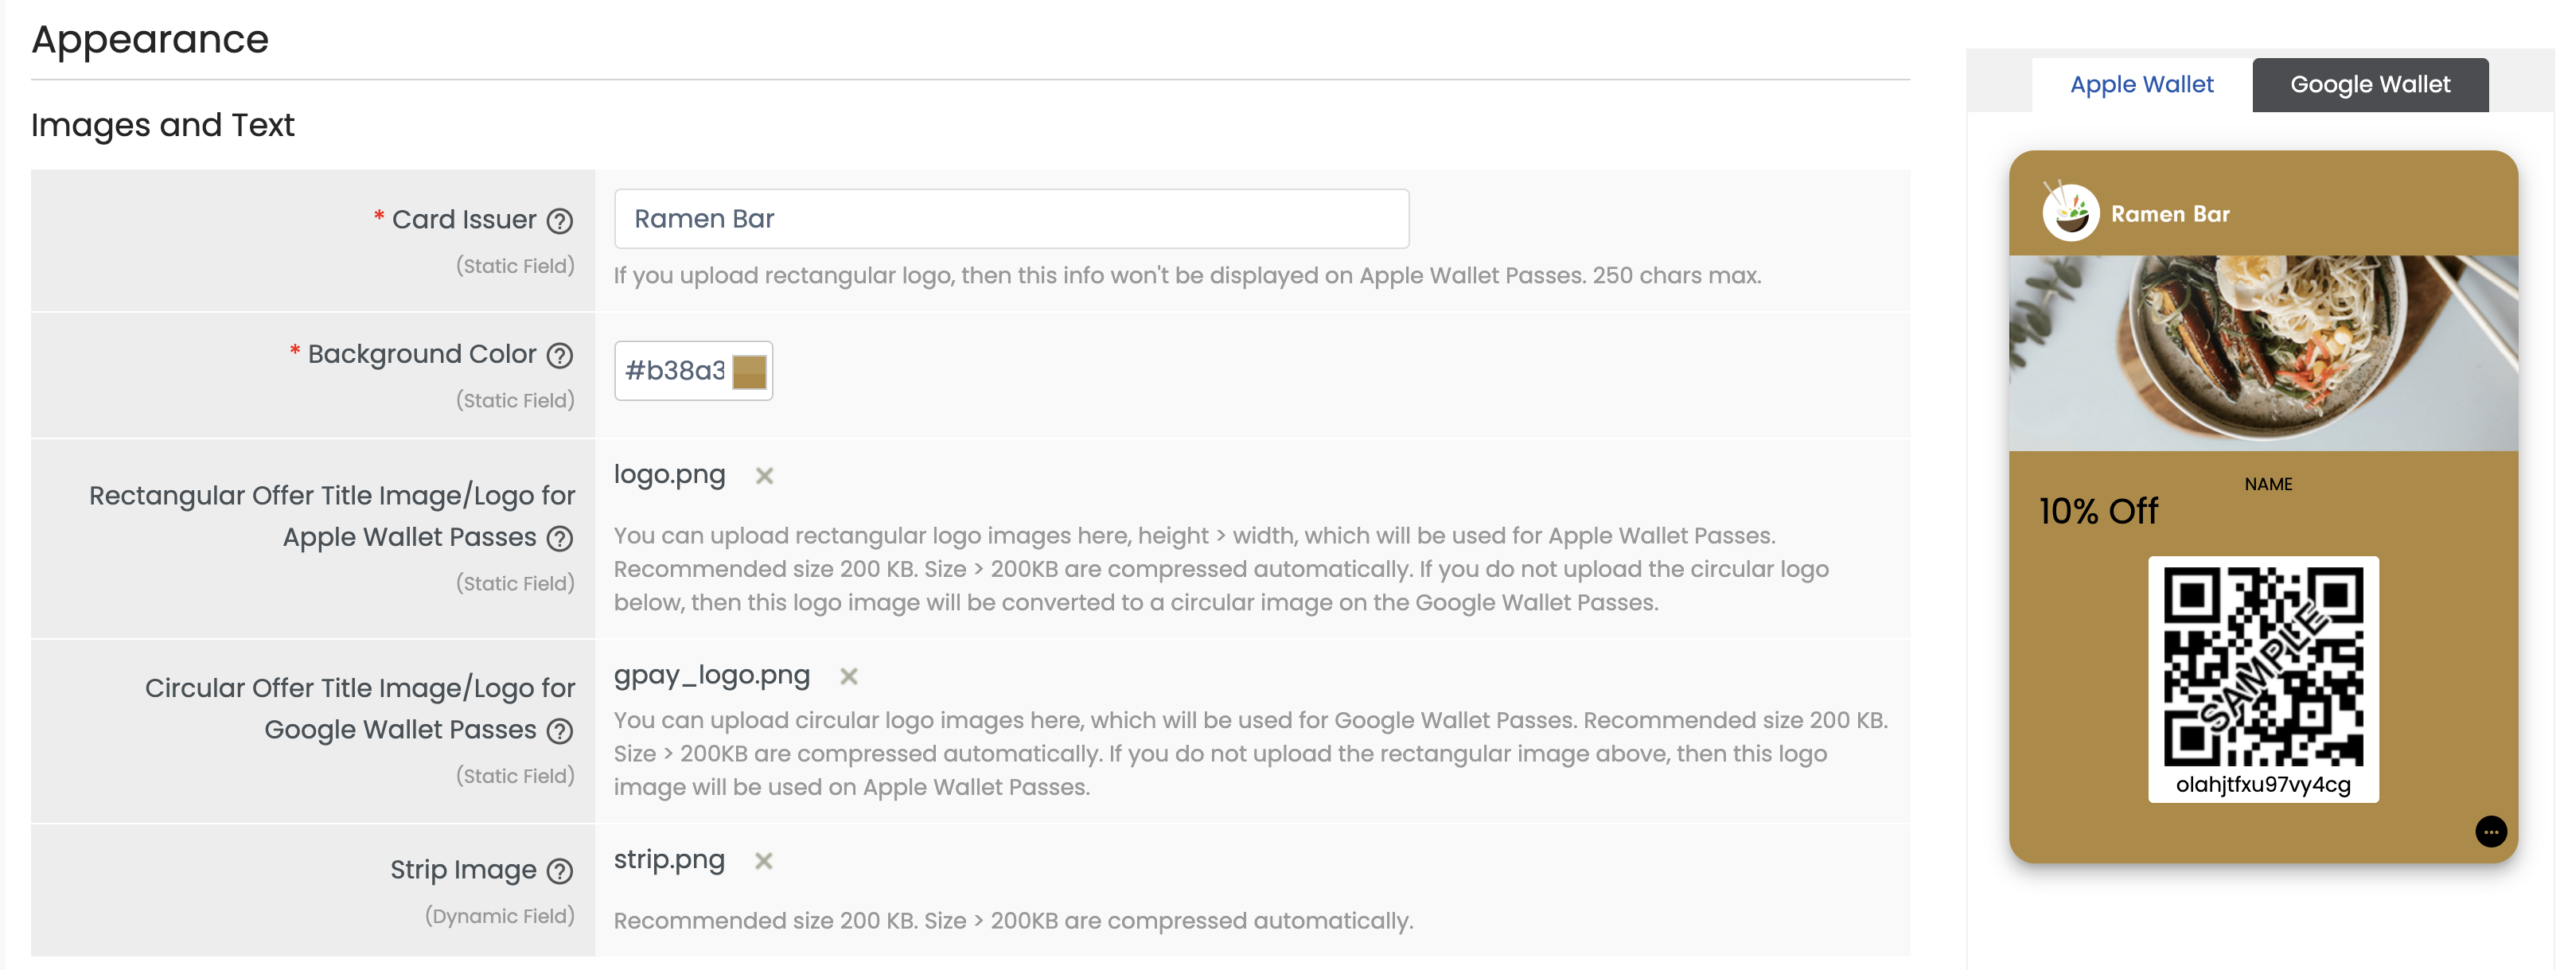Open the pass options ellipsis on preview
2560x970 pixels.
point(2492,831)
